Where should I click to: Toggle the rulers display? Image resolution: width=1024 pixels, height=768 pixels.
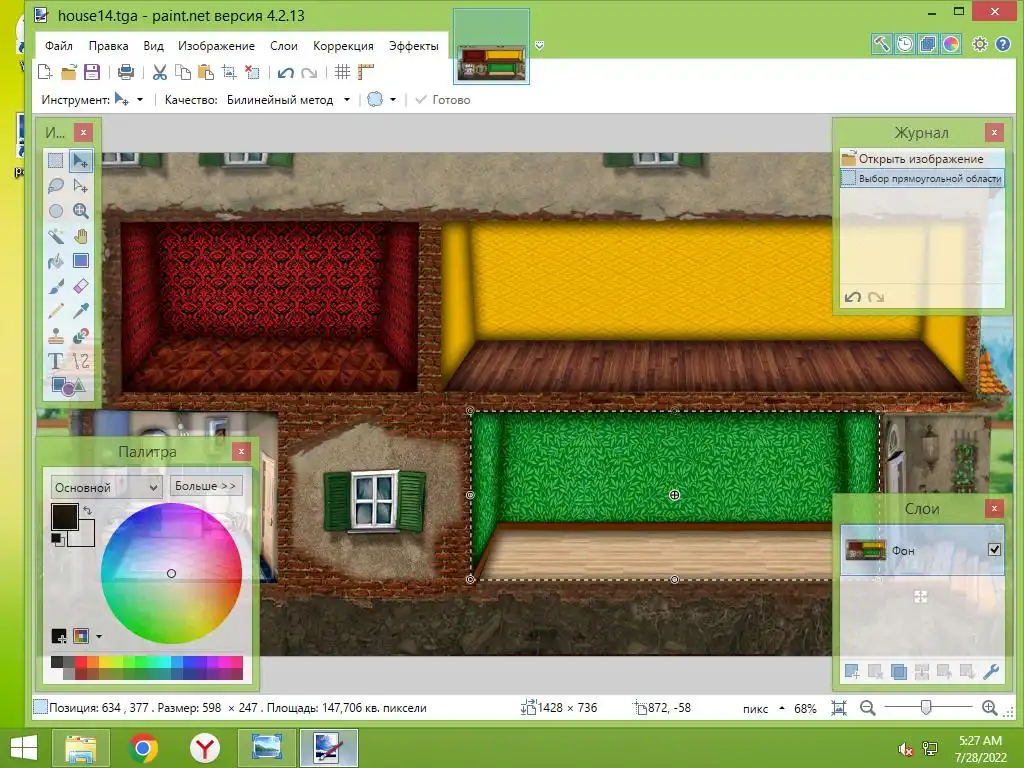click(366, 72)
